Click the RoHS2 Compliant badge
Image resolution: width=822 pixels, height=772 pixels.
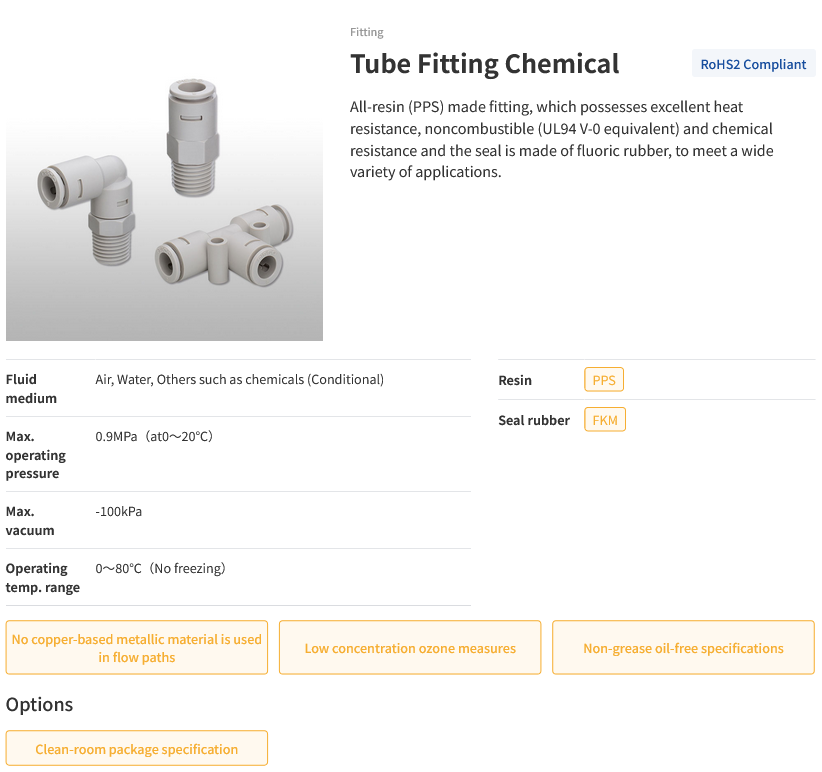[x=753, y=63]
